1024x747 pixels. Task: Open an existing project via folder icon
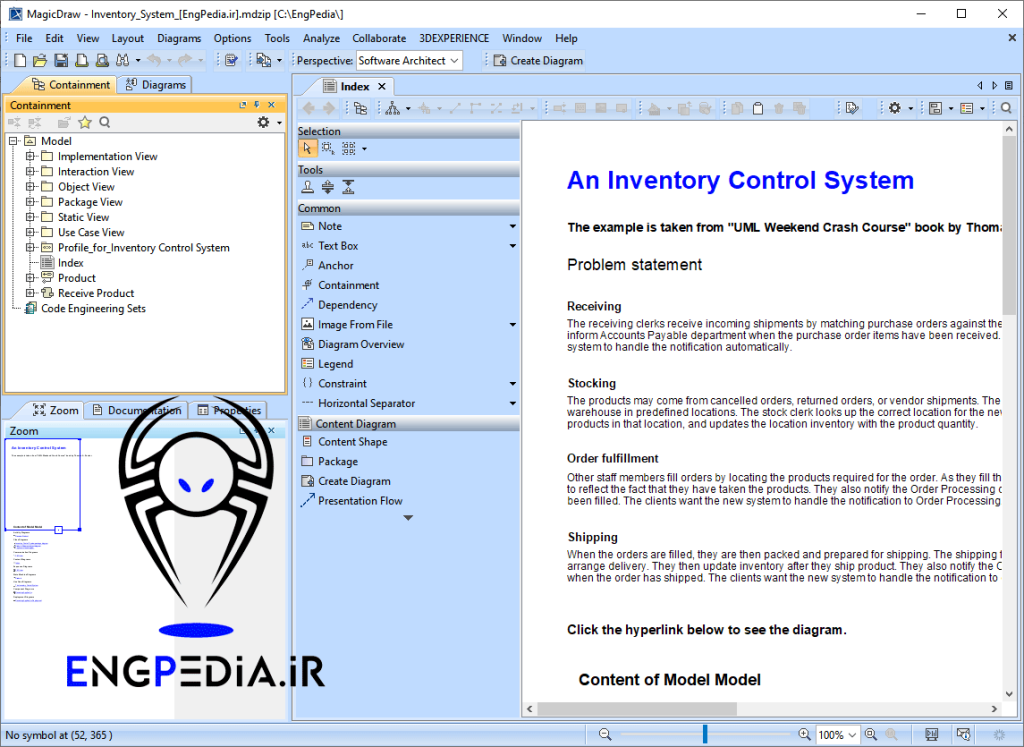[x=40, y=61]
